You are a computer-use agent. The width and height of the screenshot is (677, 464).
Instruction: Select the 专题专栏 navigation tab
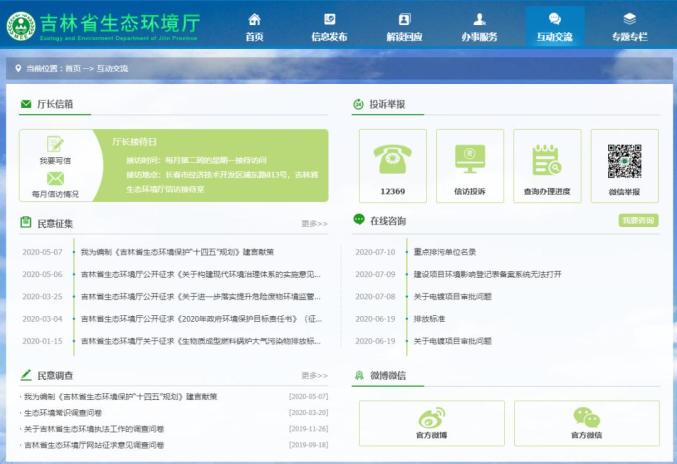[x=629, y=26]
